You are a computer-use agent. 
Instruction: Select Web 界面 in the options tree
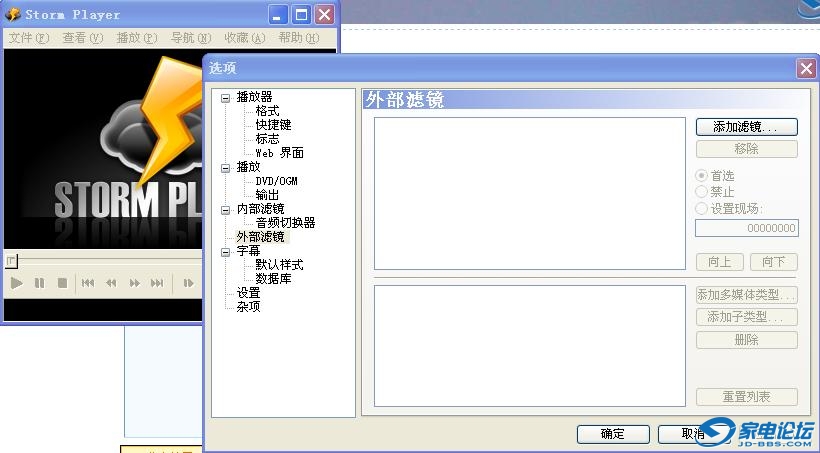[279, 153]
